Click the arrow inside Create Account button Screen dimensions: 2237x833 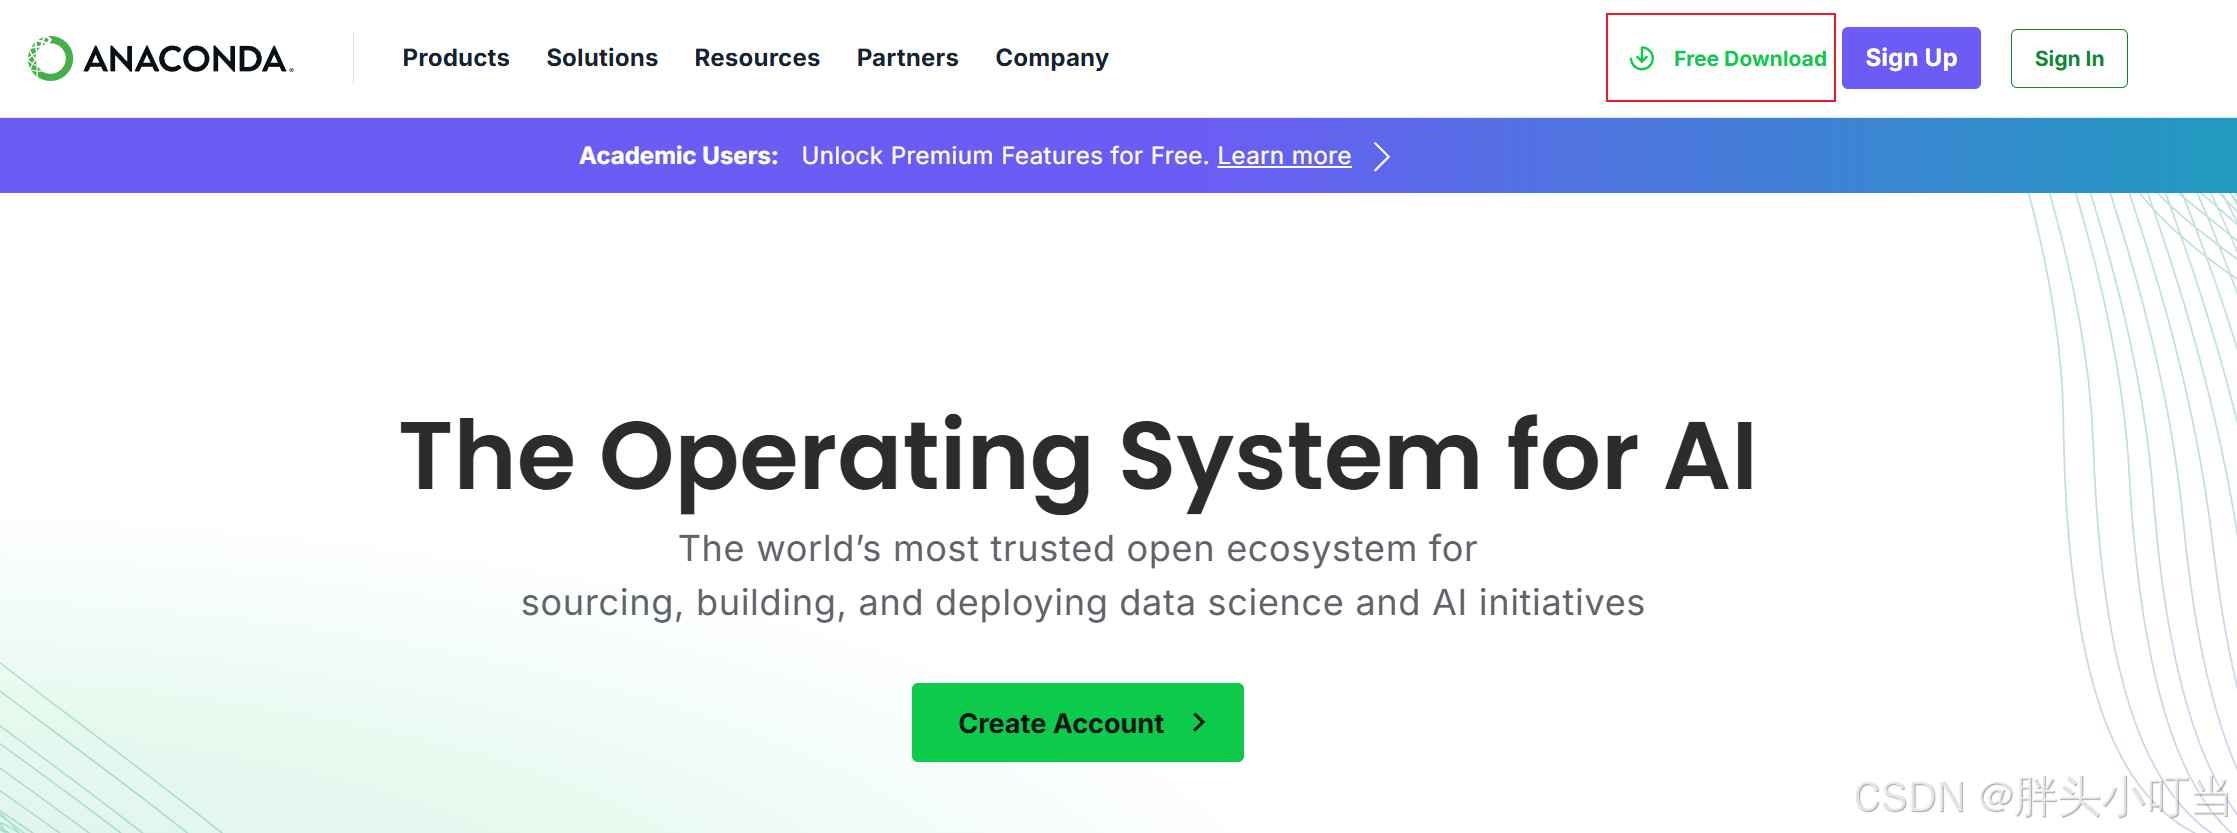coord(1199,722)
